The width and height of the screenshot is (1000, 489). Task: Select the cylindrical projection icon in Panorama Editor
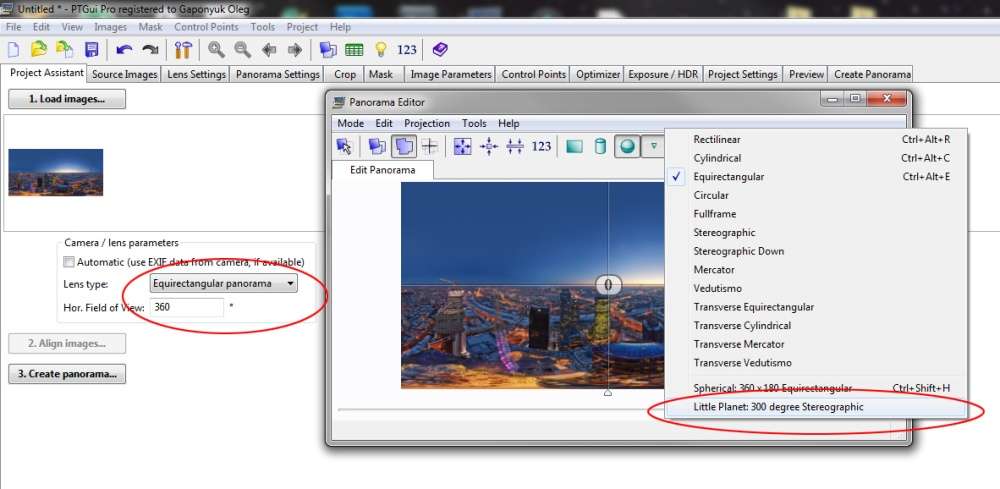601,146
